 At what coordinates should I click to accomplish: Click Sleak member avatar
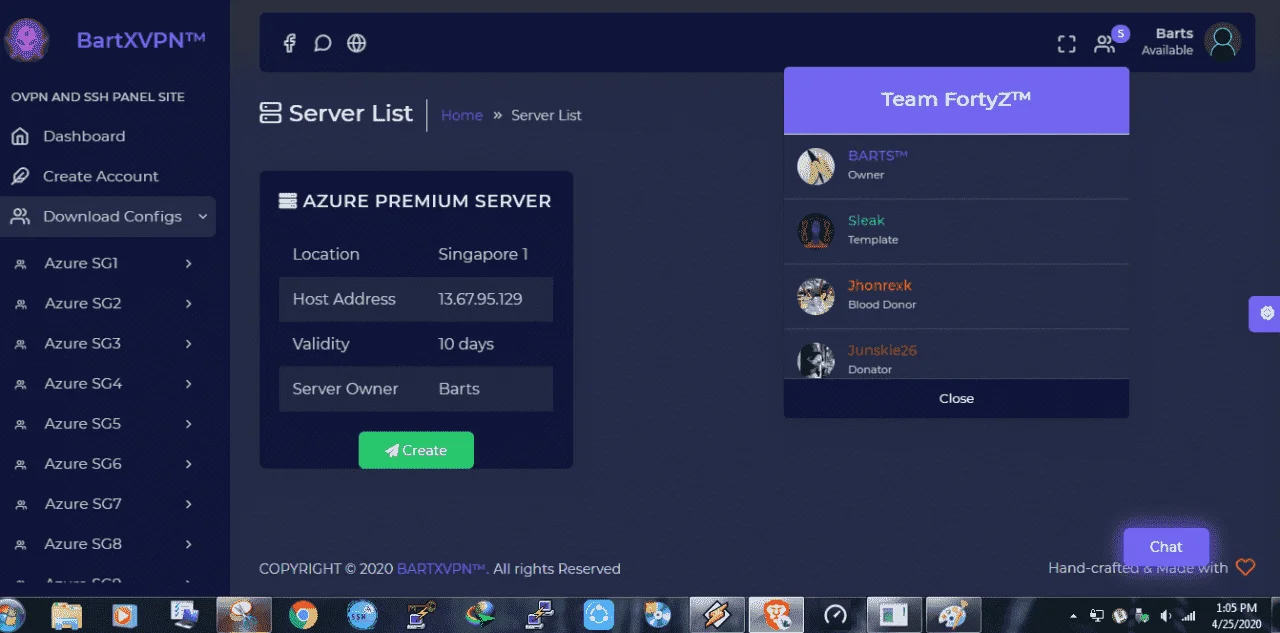(x=816, y=231)
